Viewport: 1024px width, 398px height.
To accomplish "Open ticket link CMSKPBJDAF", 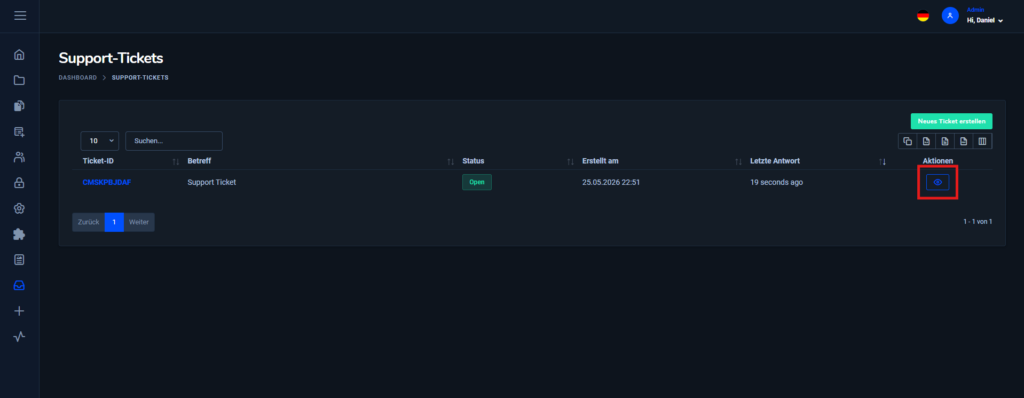I will pyautogui.click(x=106, y=182).
